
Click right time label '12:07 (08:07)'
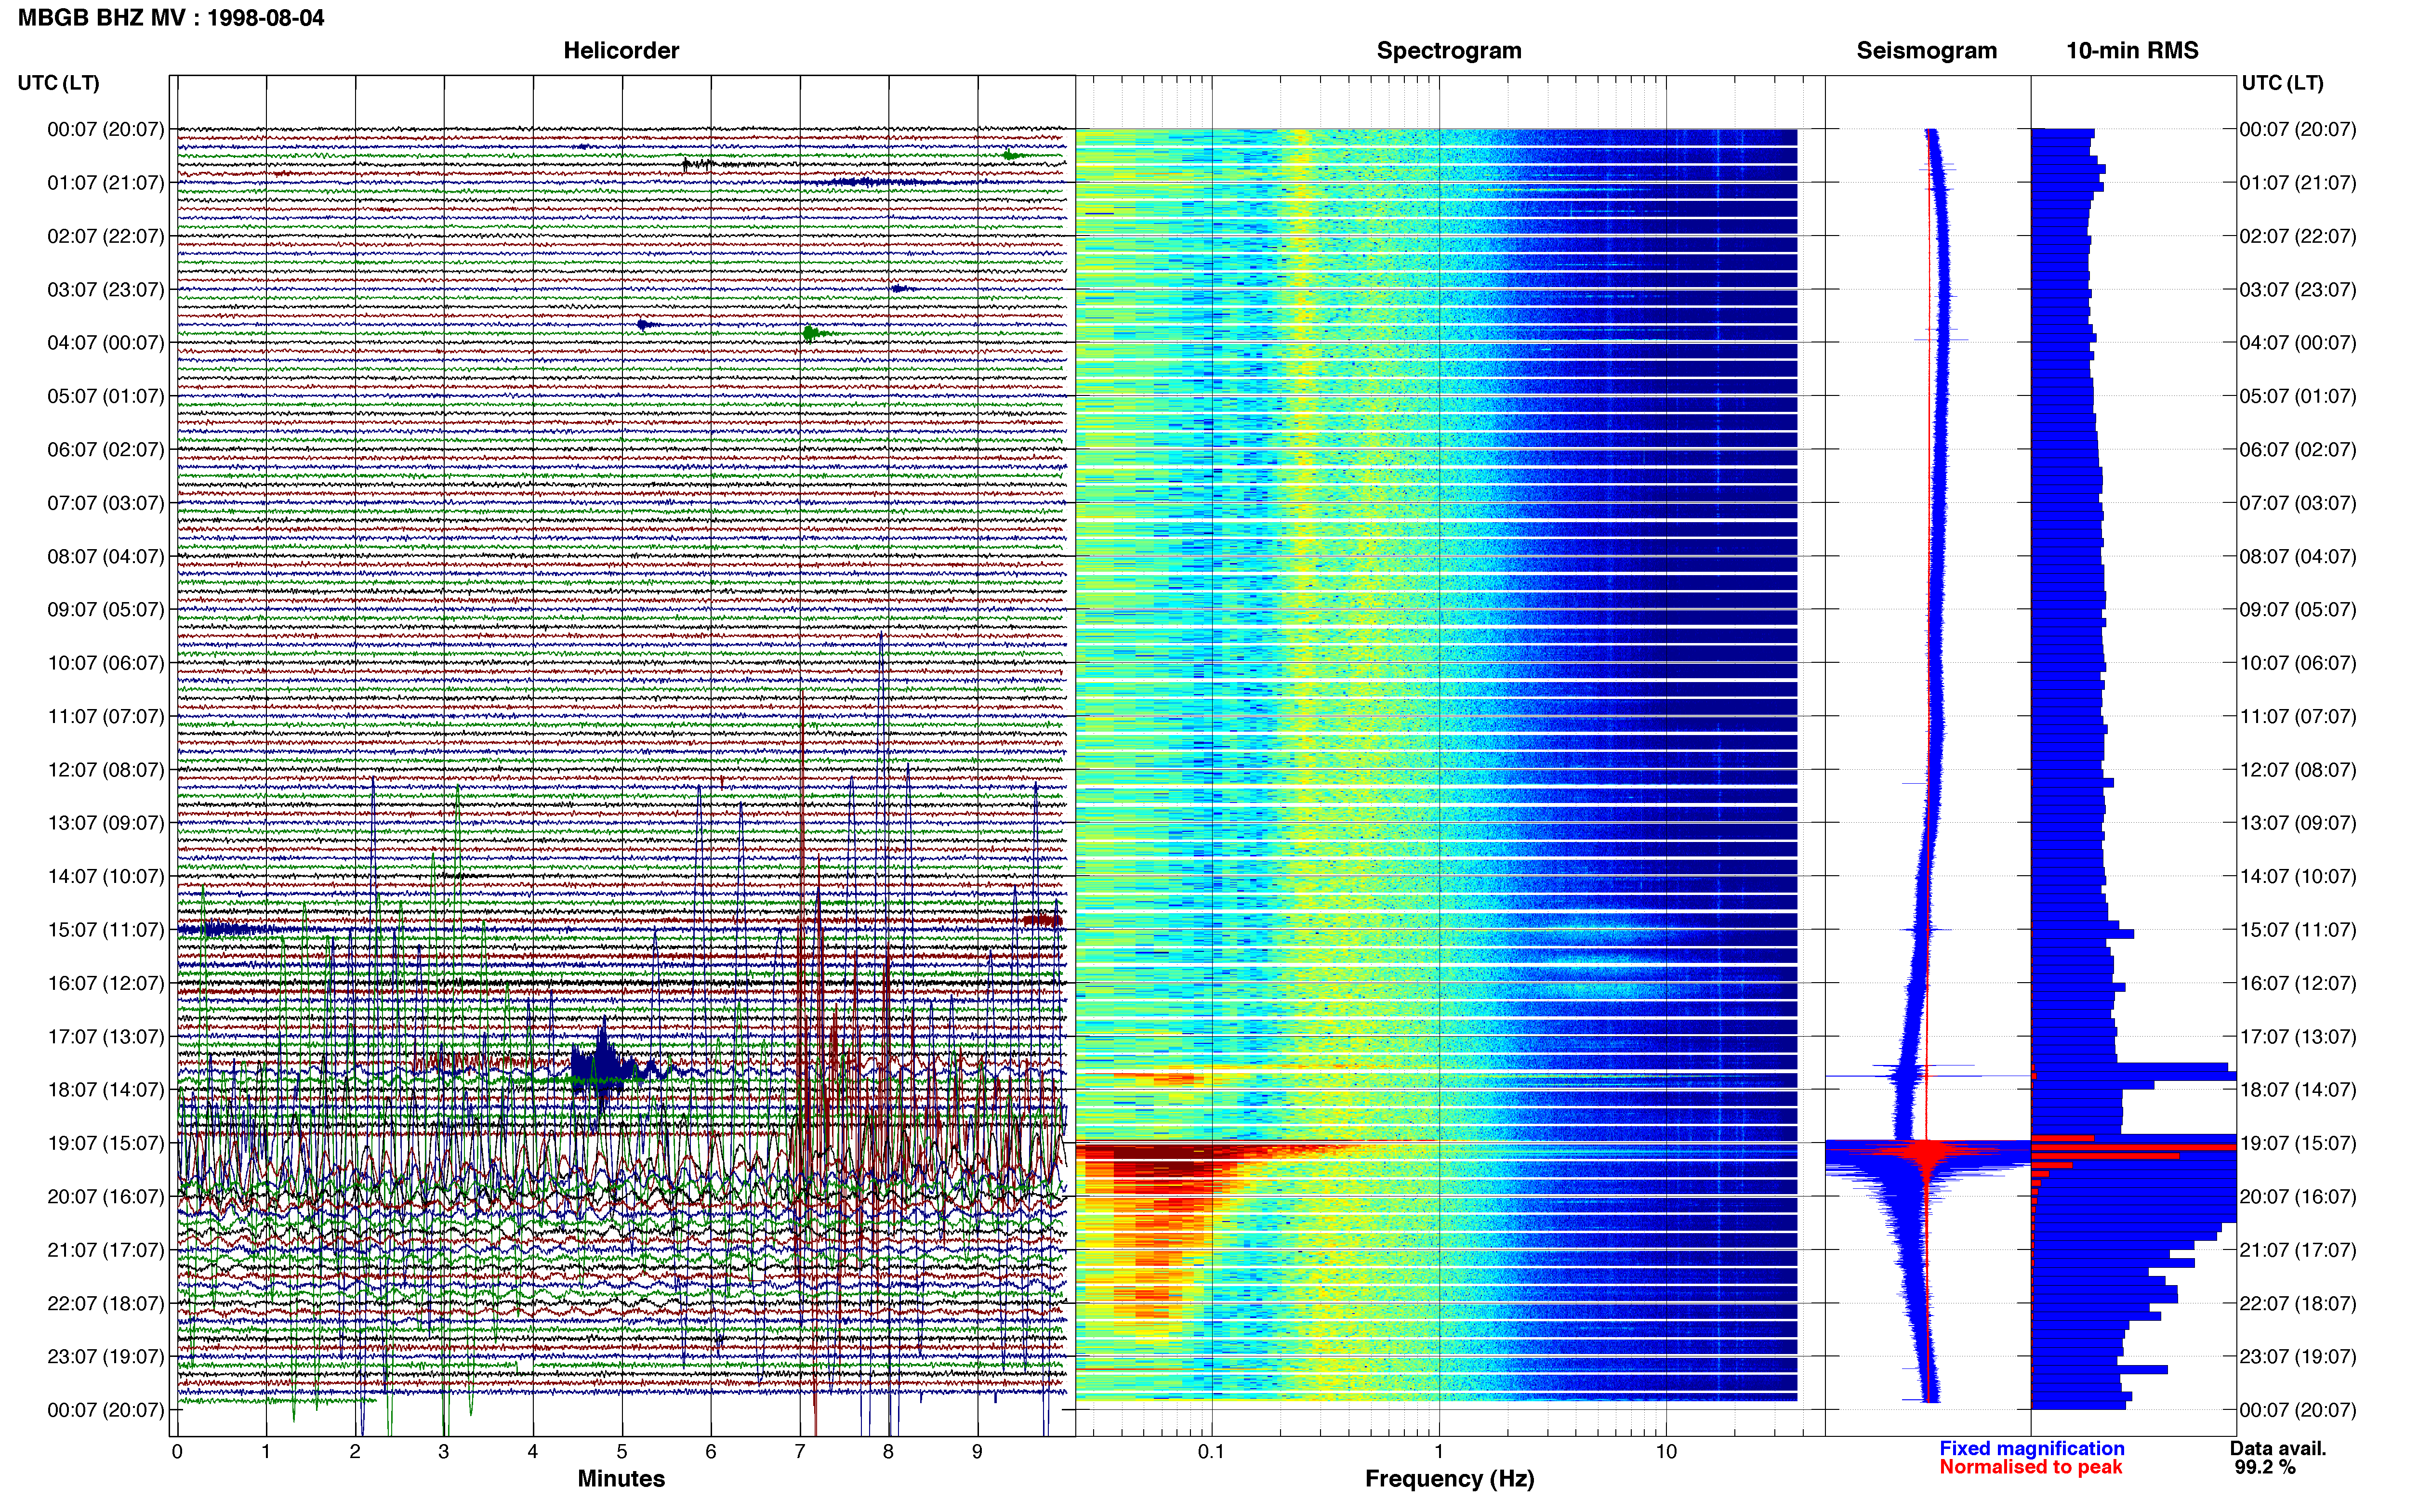[2298, 770]
